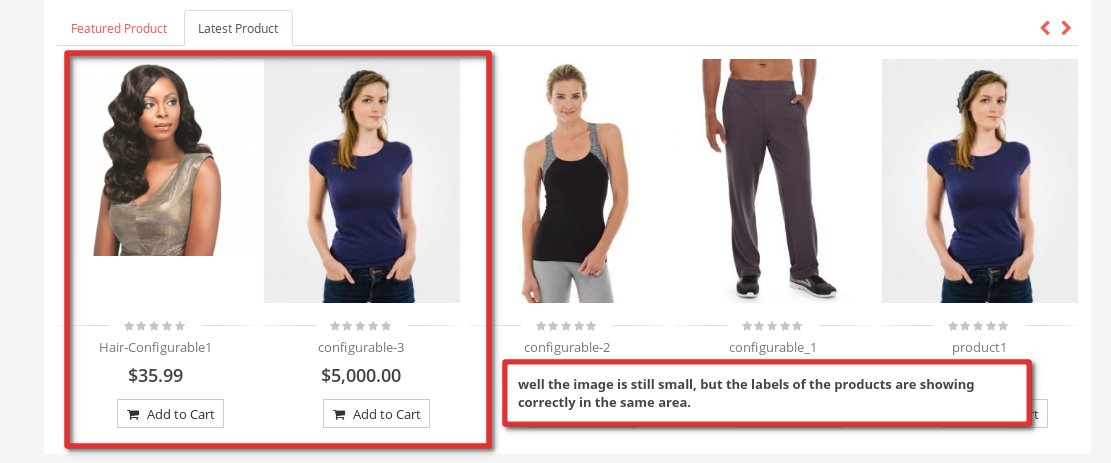Rate Hair-Configurable1 using its star rating
The height and width of the screenshot is (463, 1111).
click(x=154, y=326)
